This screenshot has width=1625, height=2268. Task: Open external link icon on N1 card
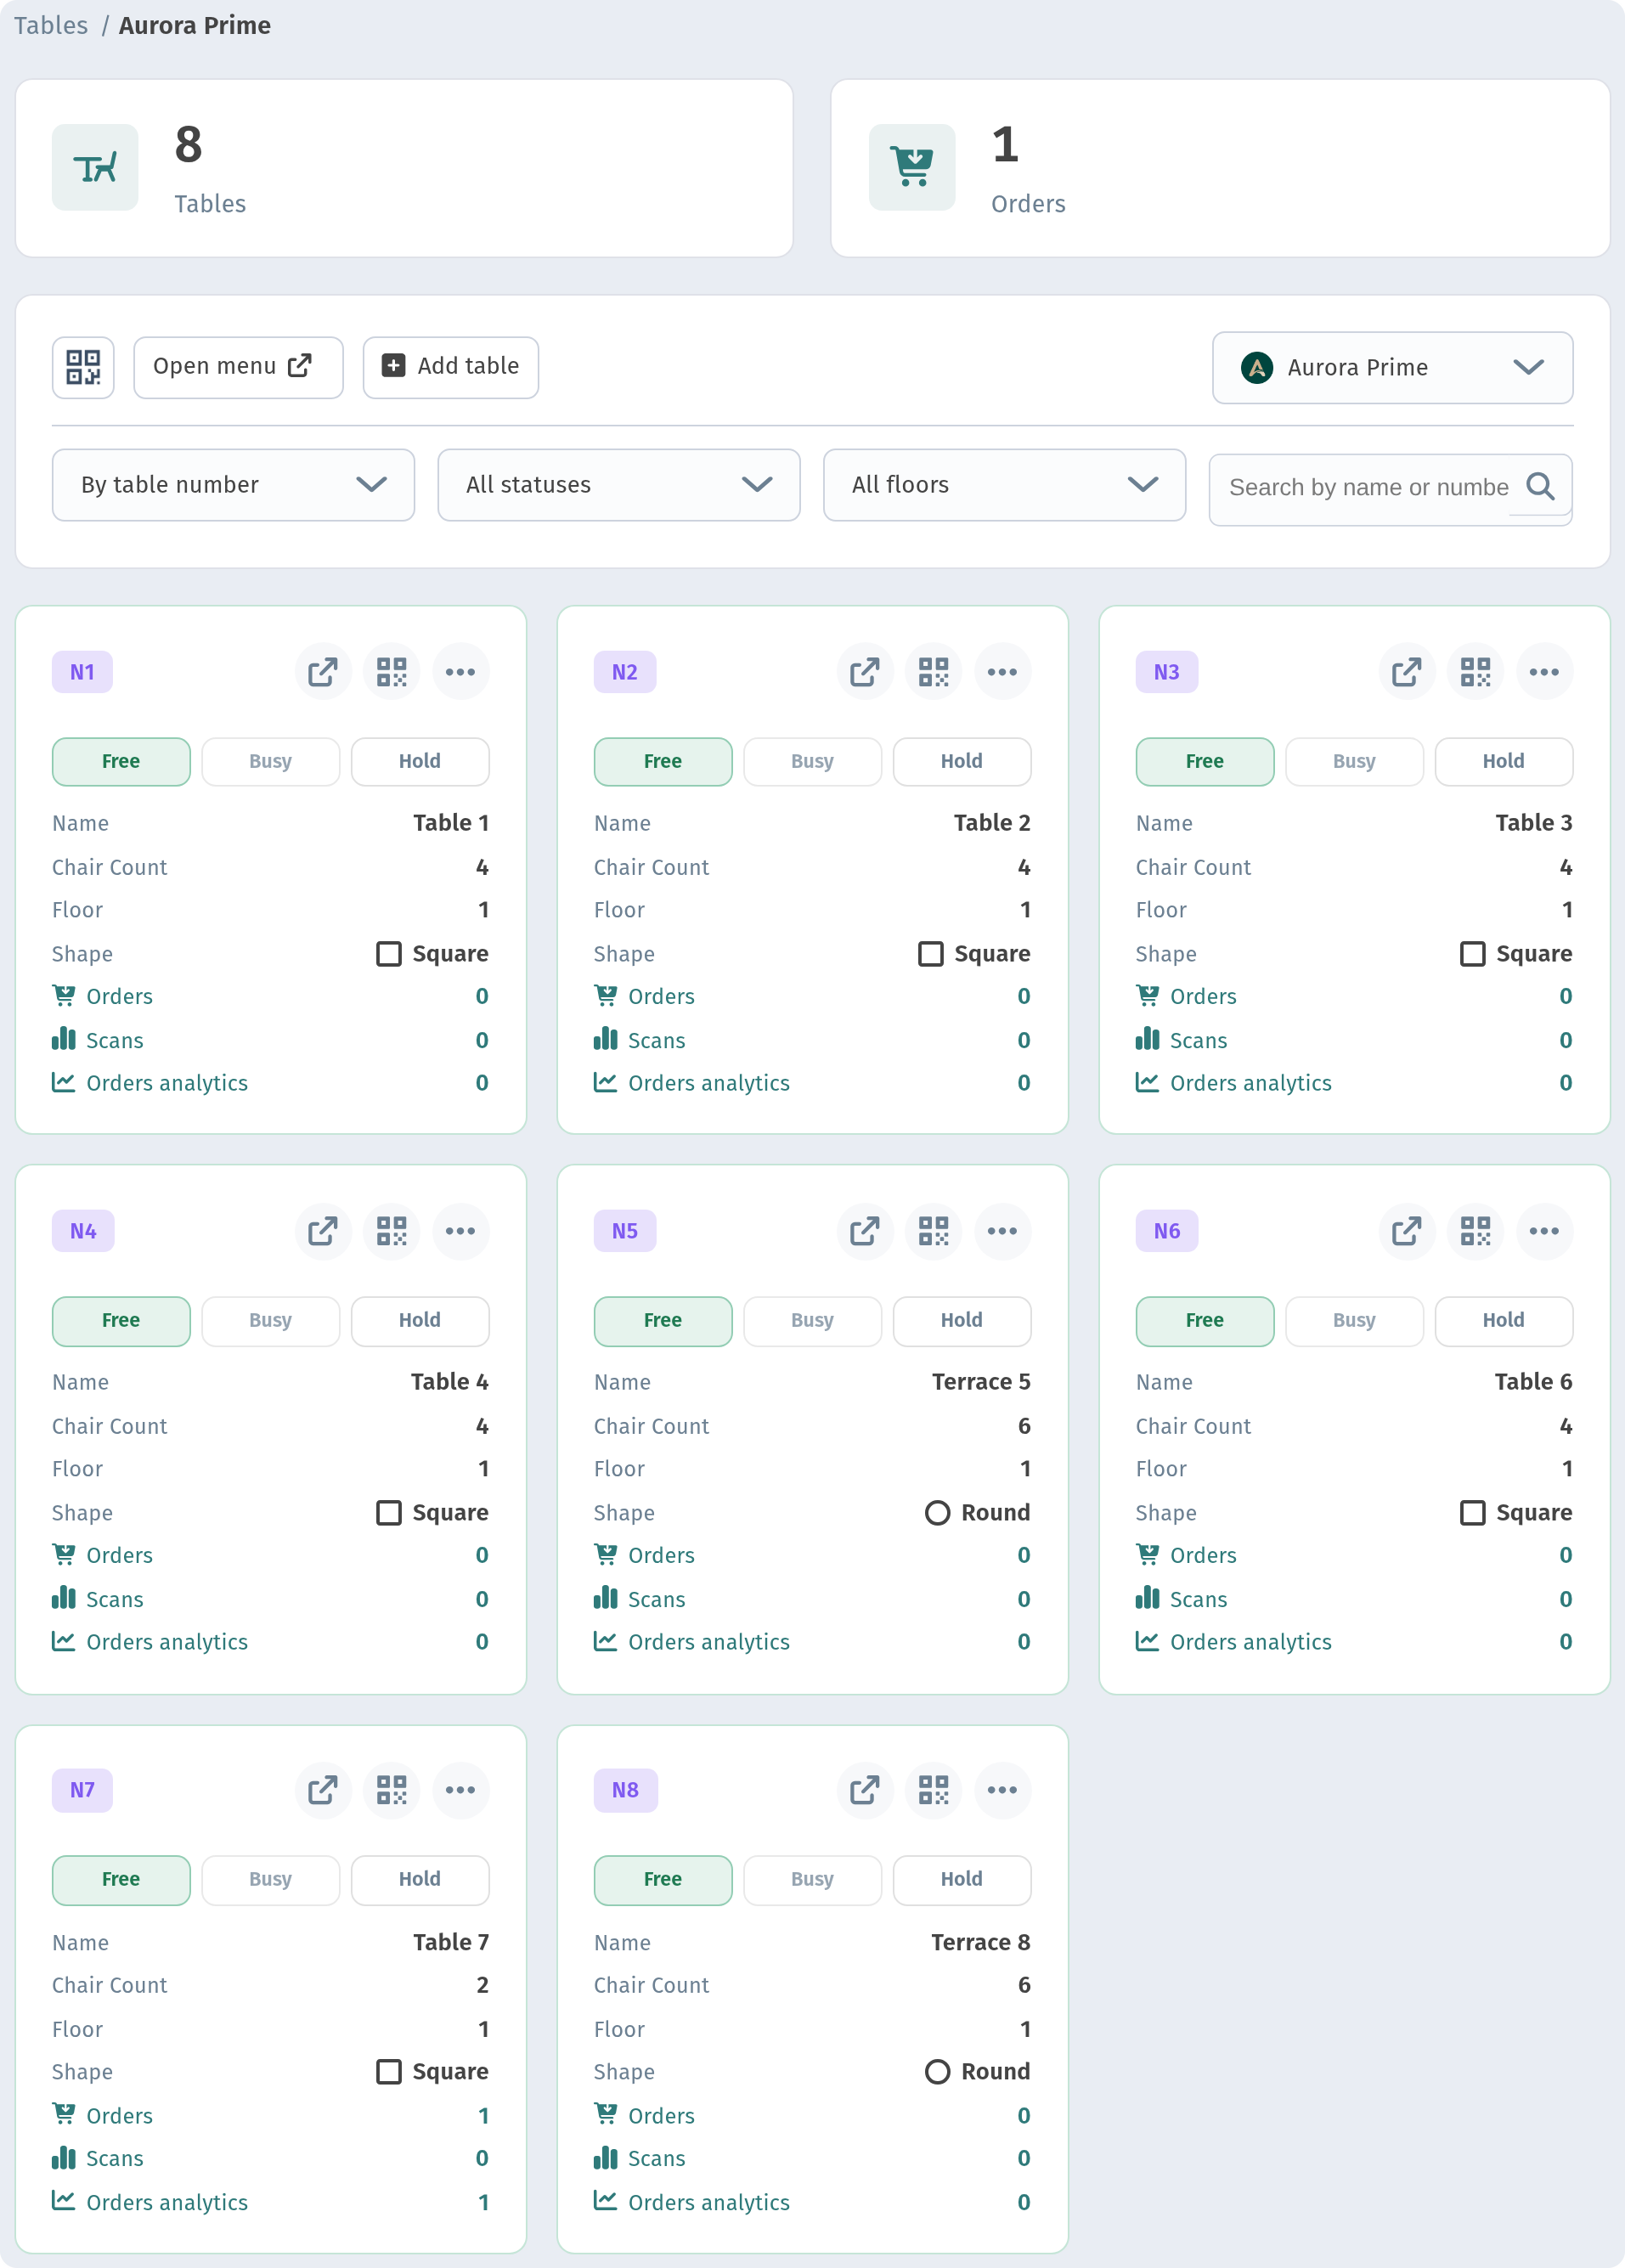[x=322, y=672]
